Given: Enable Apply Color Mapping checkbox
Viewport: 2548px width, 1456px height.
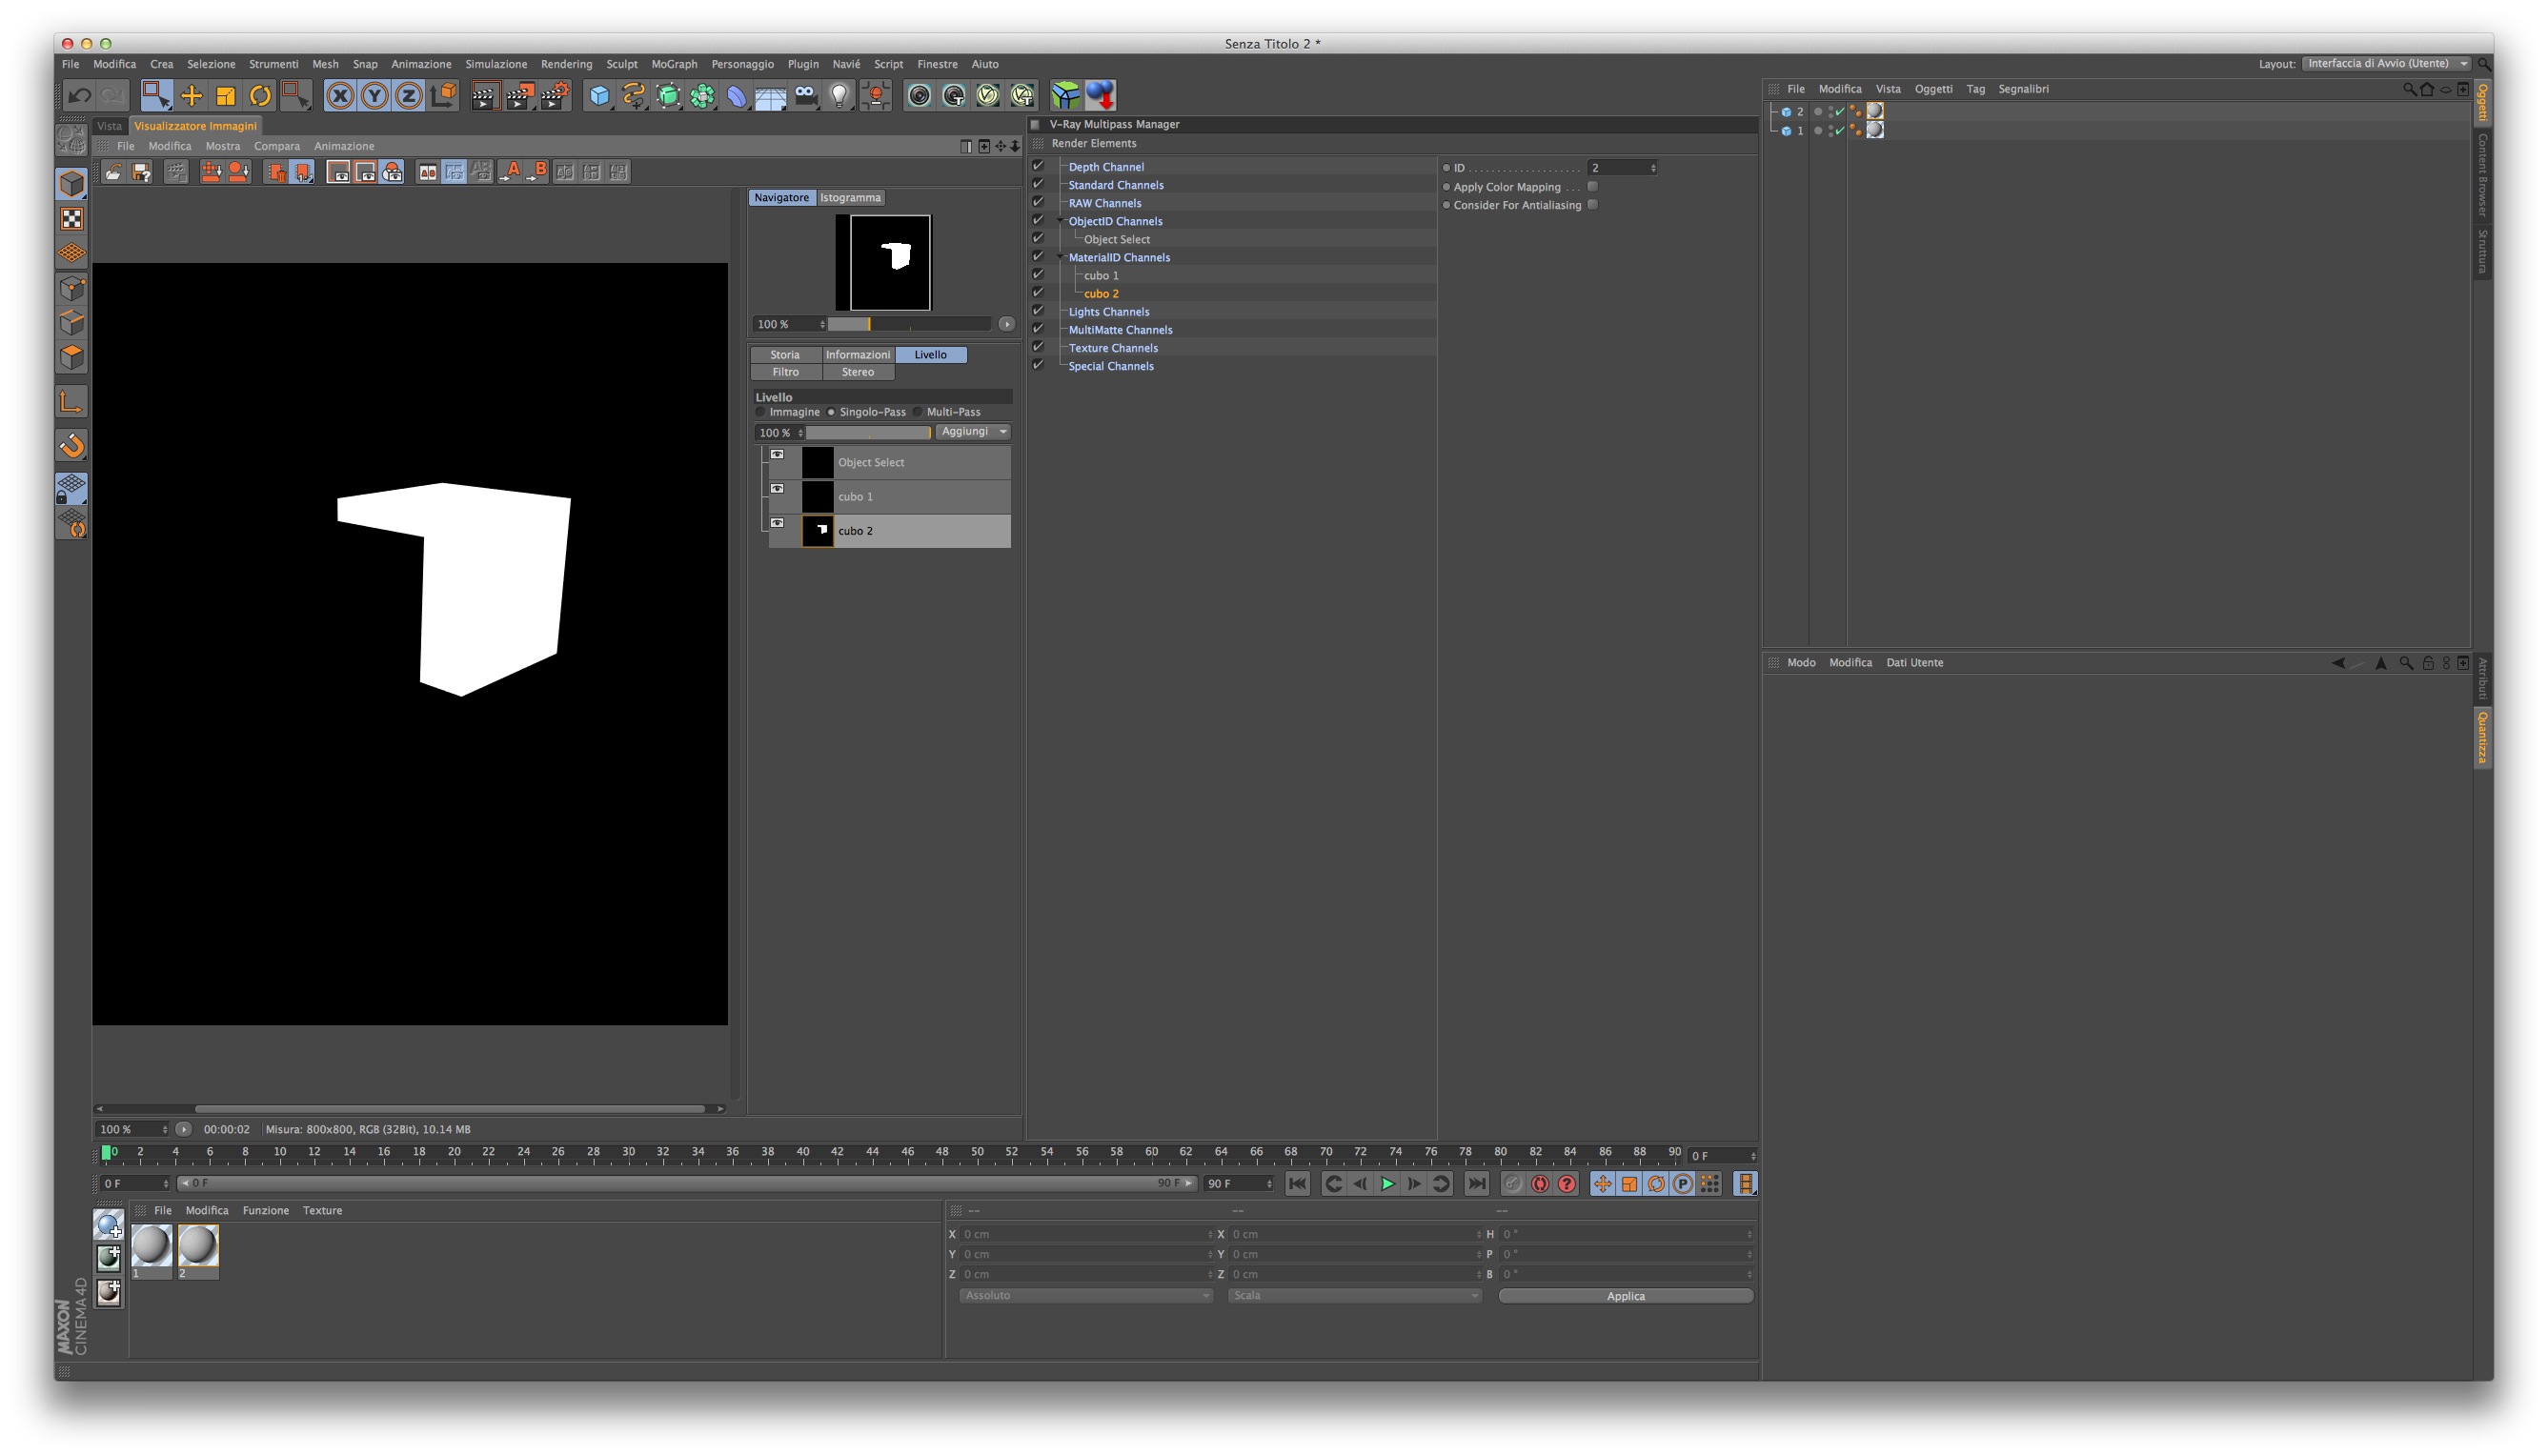Looking at the screenshot, I should pos(1593,186).
